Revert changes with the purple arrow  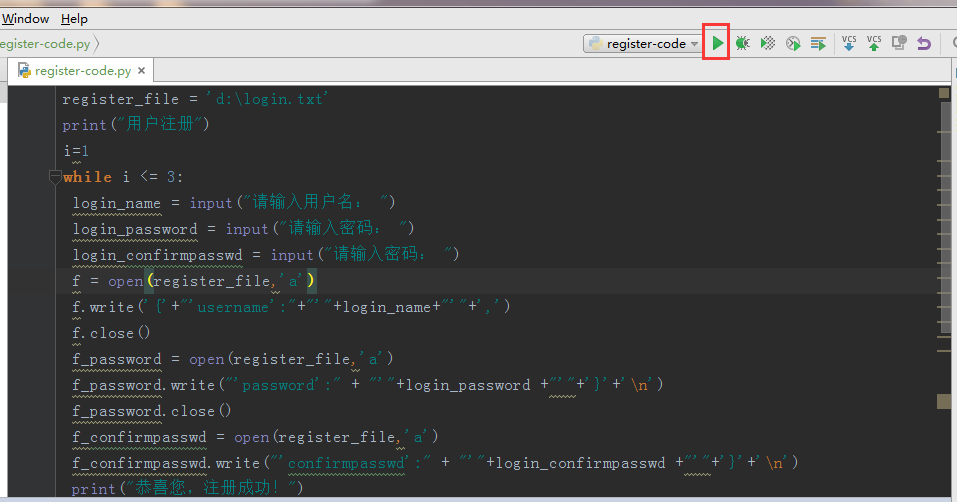(x=924, y=43)
